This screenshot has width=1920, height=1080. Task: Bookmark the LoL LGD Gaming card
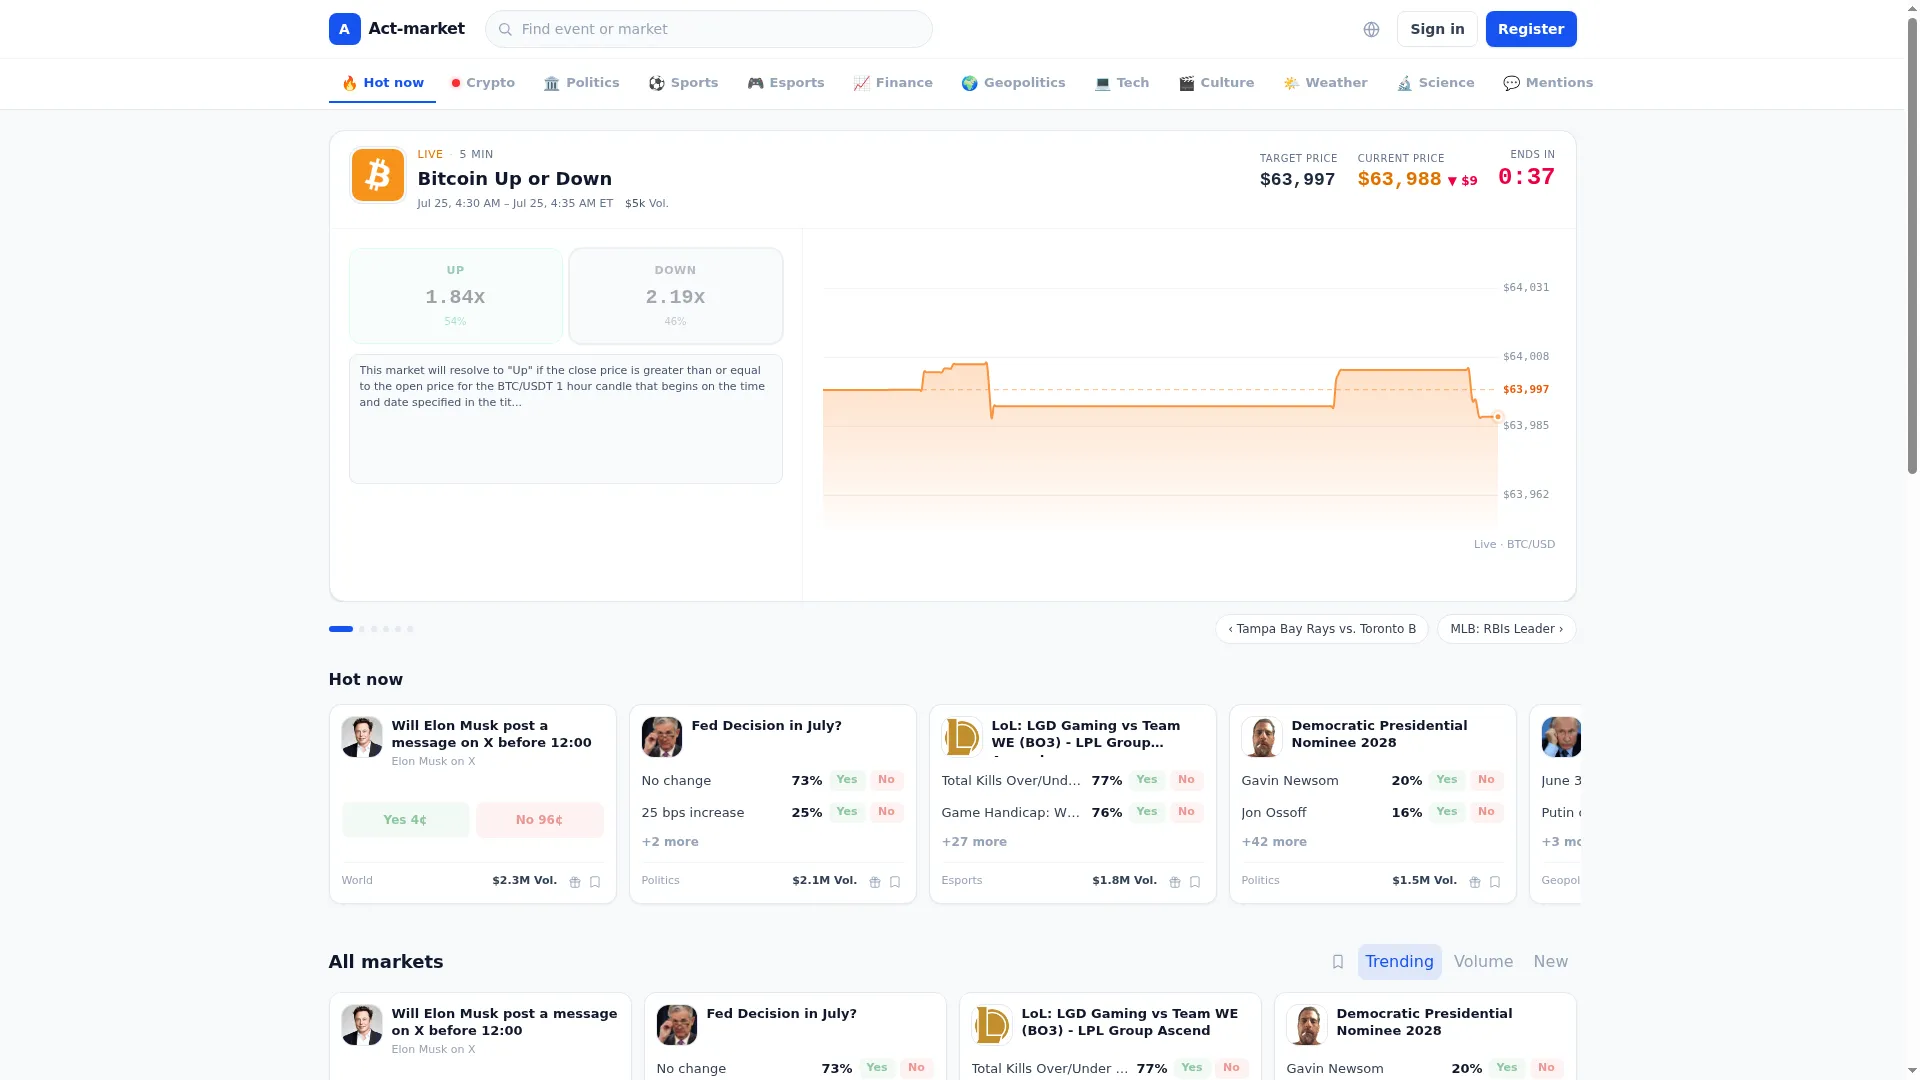(x=1195, y=882)
